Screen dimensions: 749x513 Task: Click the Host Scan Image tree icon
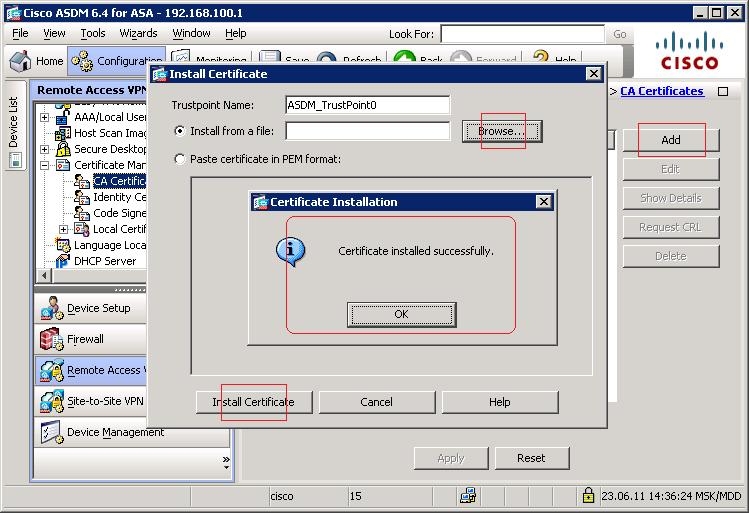point(63,133)
